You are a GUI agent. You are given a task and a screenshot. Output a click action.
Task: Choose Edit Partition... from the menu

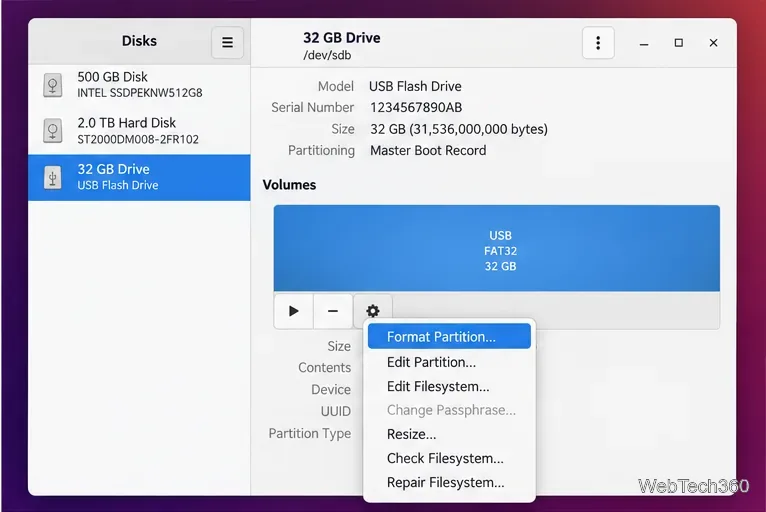pos(449,362)
